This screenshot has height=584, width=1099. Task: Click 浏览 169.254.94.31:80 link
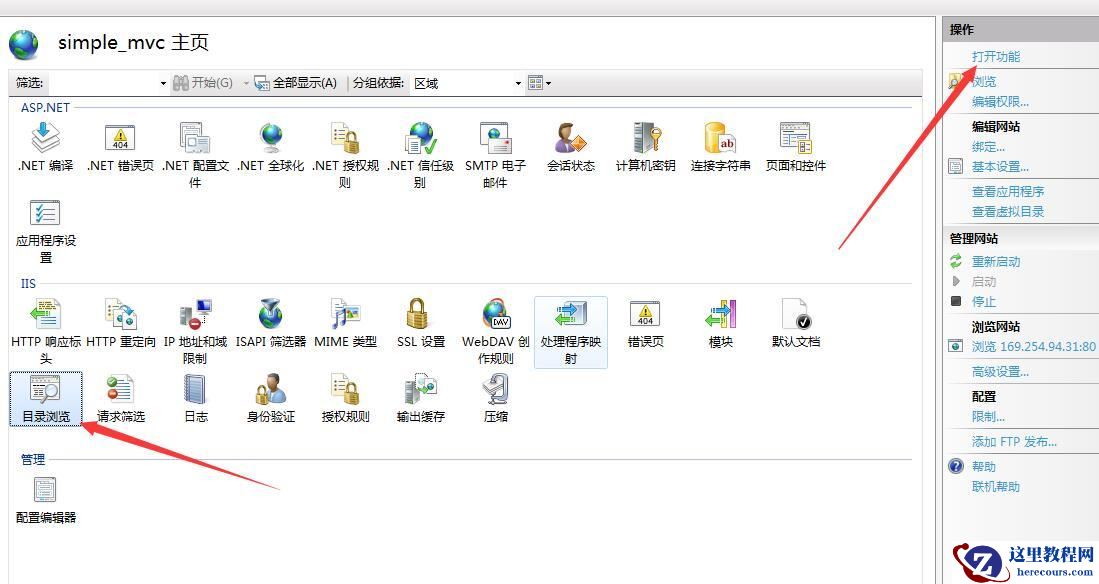(1033, 346)
